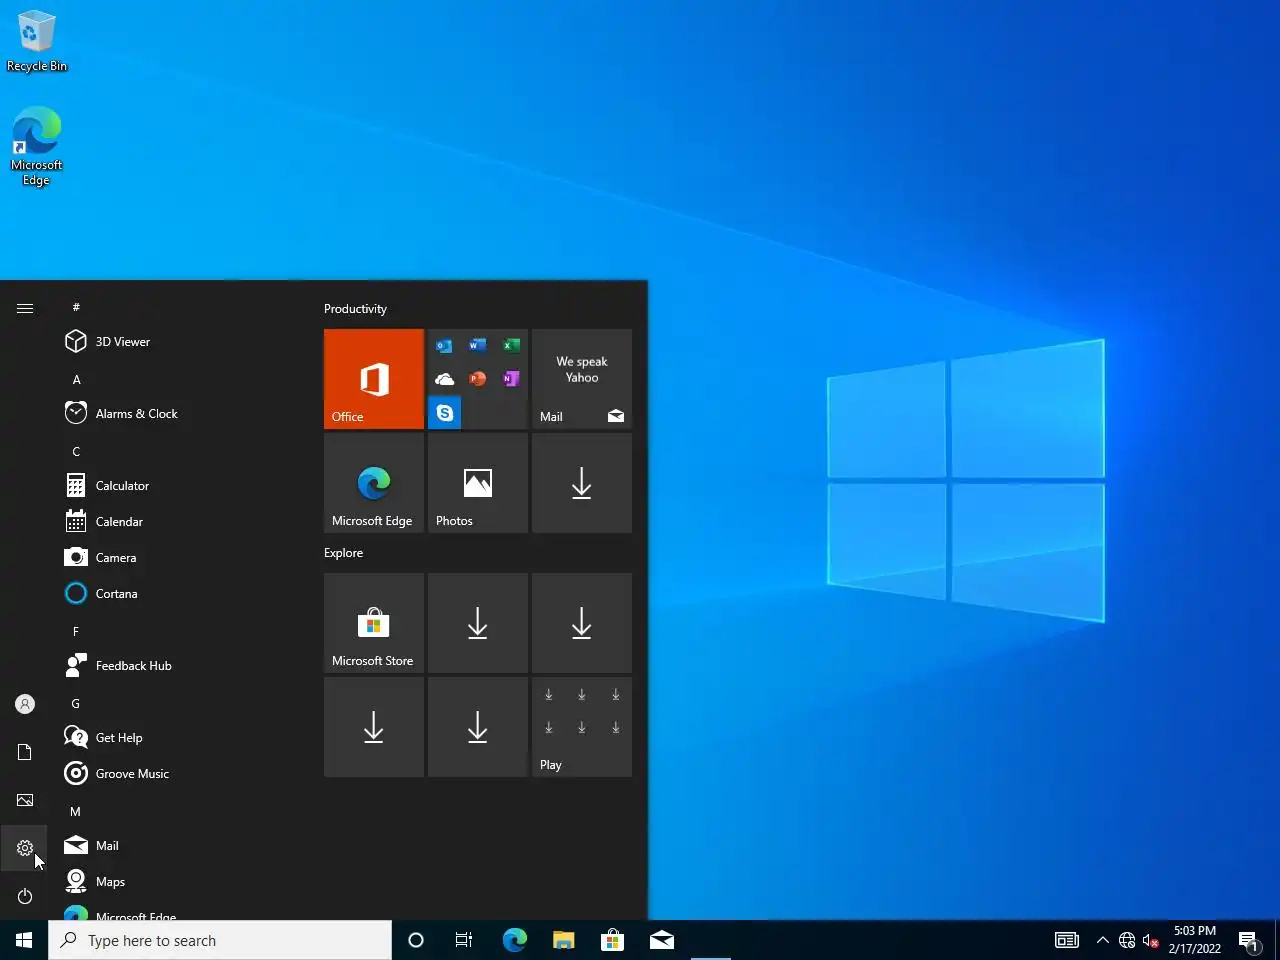
Task: Click the M letter header
Action: pos(76,811)
